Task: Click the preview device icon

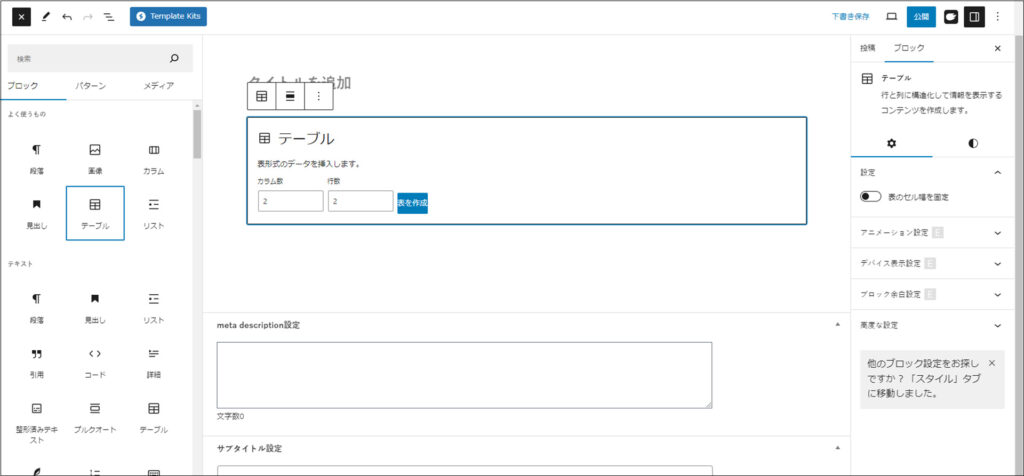Action: pos(891,17)
